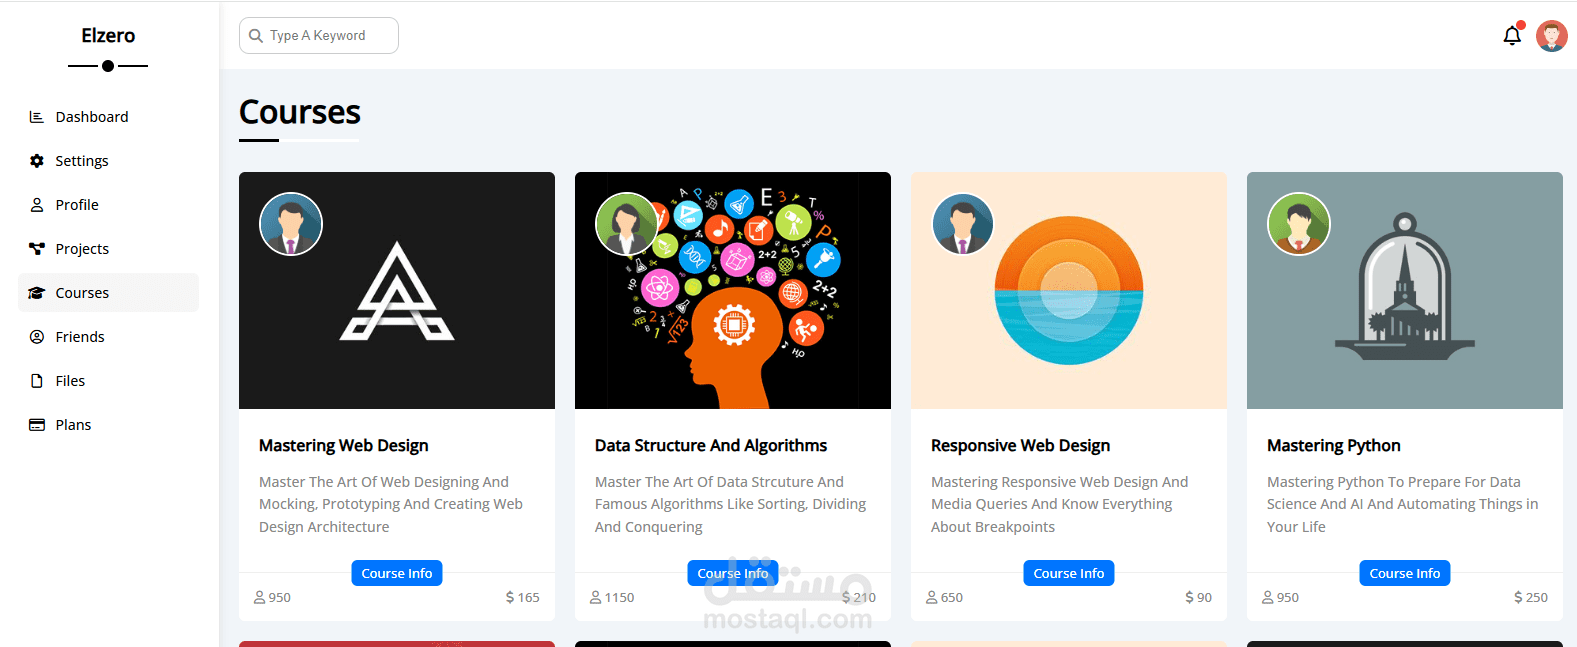1577x647 pixels.
Task: Click the Elzero logo title
Action: [x=108, y=36]
